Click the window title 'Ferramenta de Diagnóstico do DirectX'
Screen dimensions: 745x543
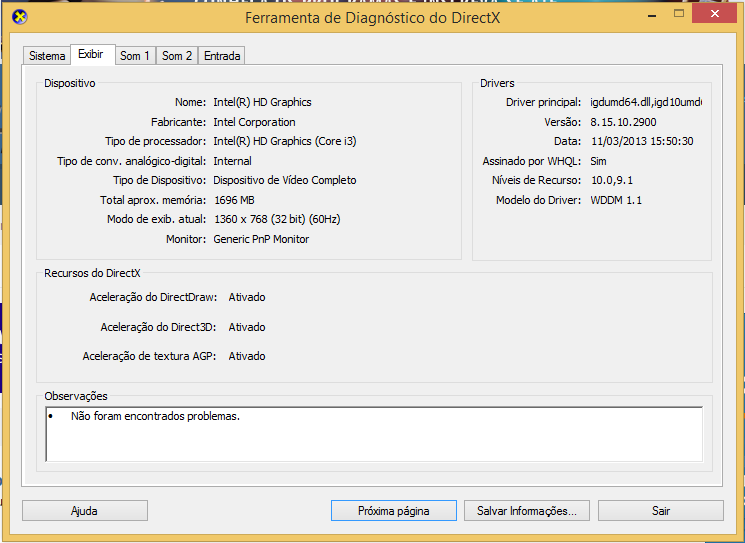tap(372, 18)
